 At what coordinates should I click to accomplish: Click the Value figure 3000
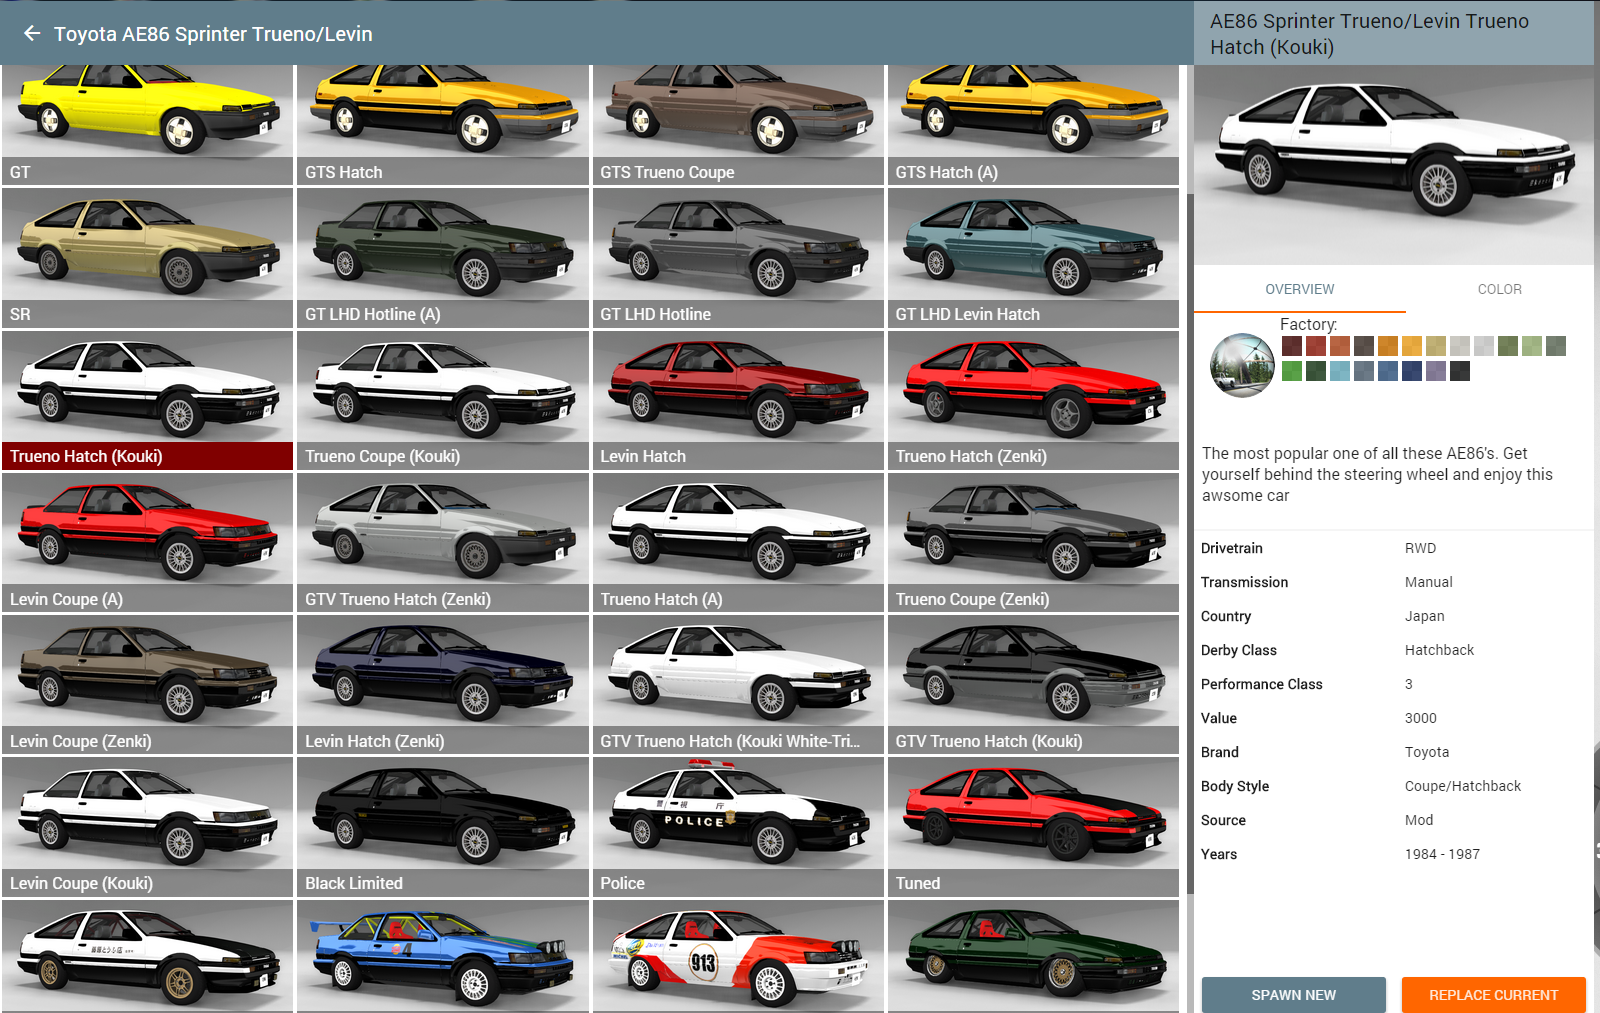[1420, 718]
